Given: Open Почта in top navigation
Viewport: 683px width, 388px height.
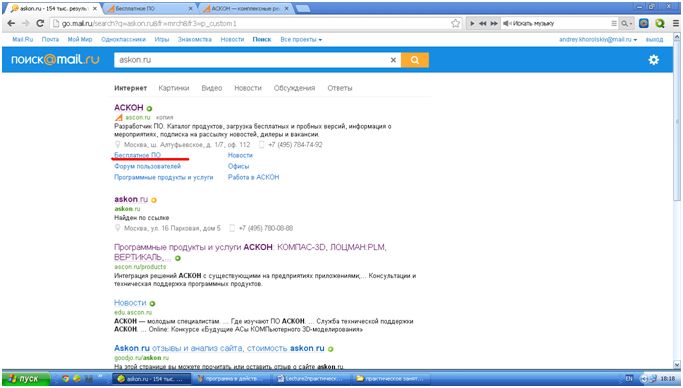Looking at the screenshot, I should tap(50, 39).
